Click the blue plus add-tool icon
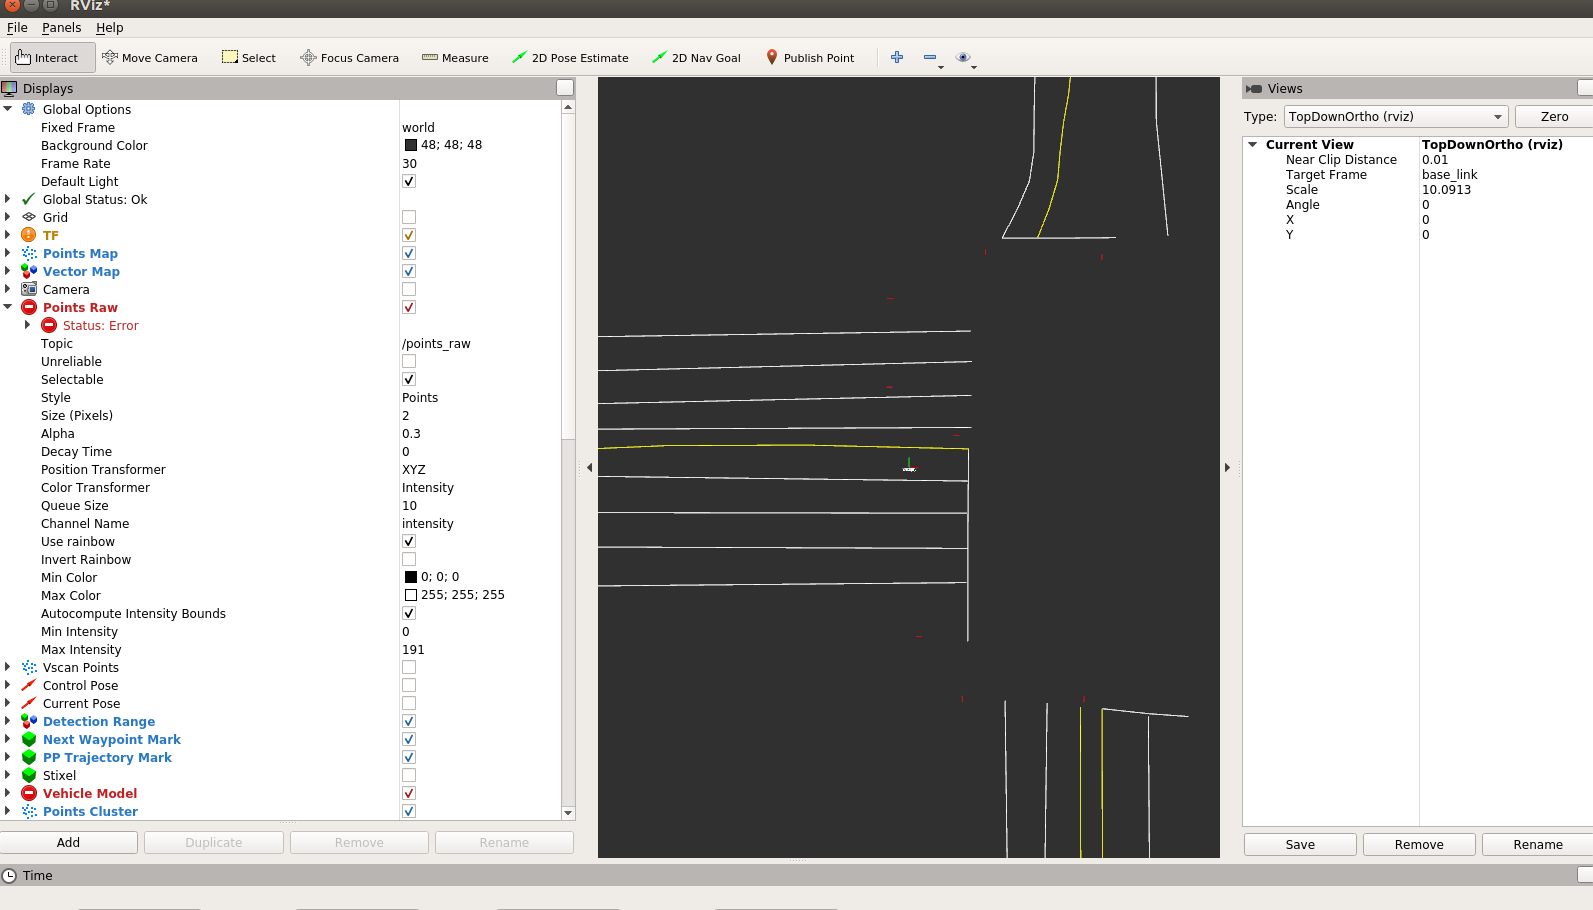This screenshot has height=910, width=1593. 897,57
